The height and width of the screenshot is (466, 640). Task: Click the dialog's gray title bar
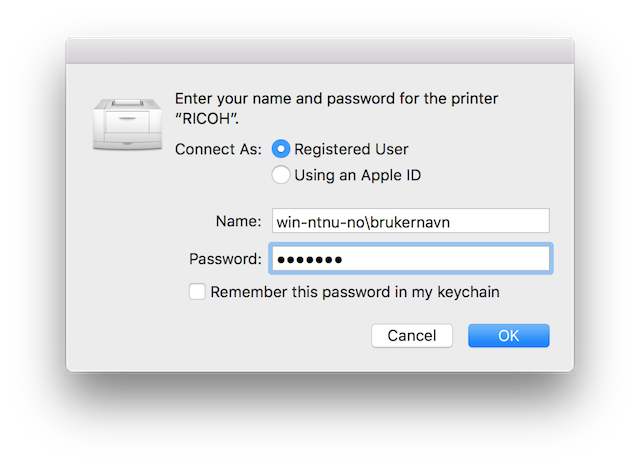[x=320, y=51]
